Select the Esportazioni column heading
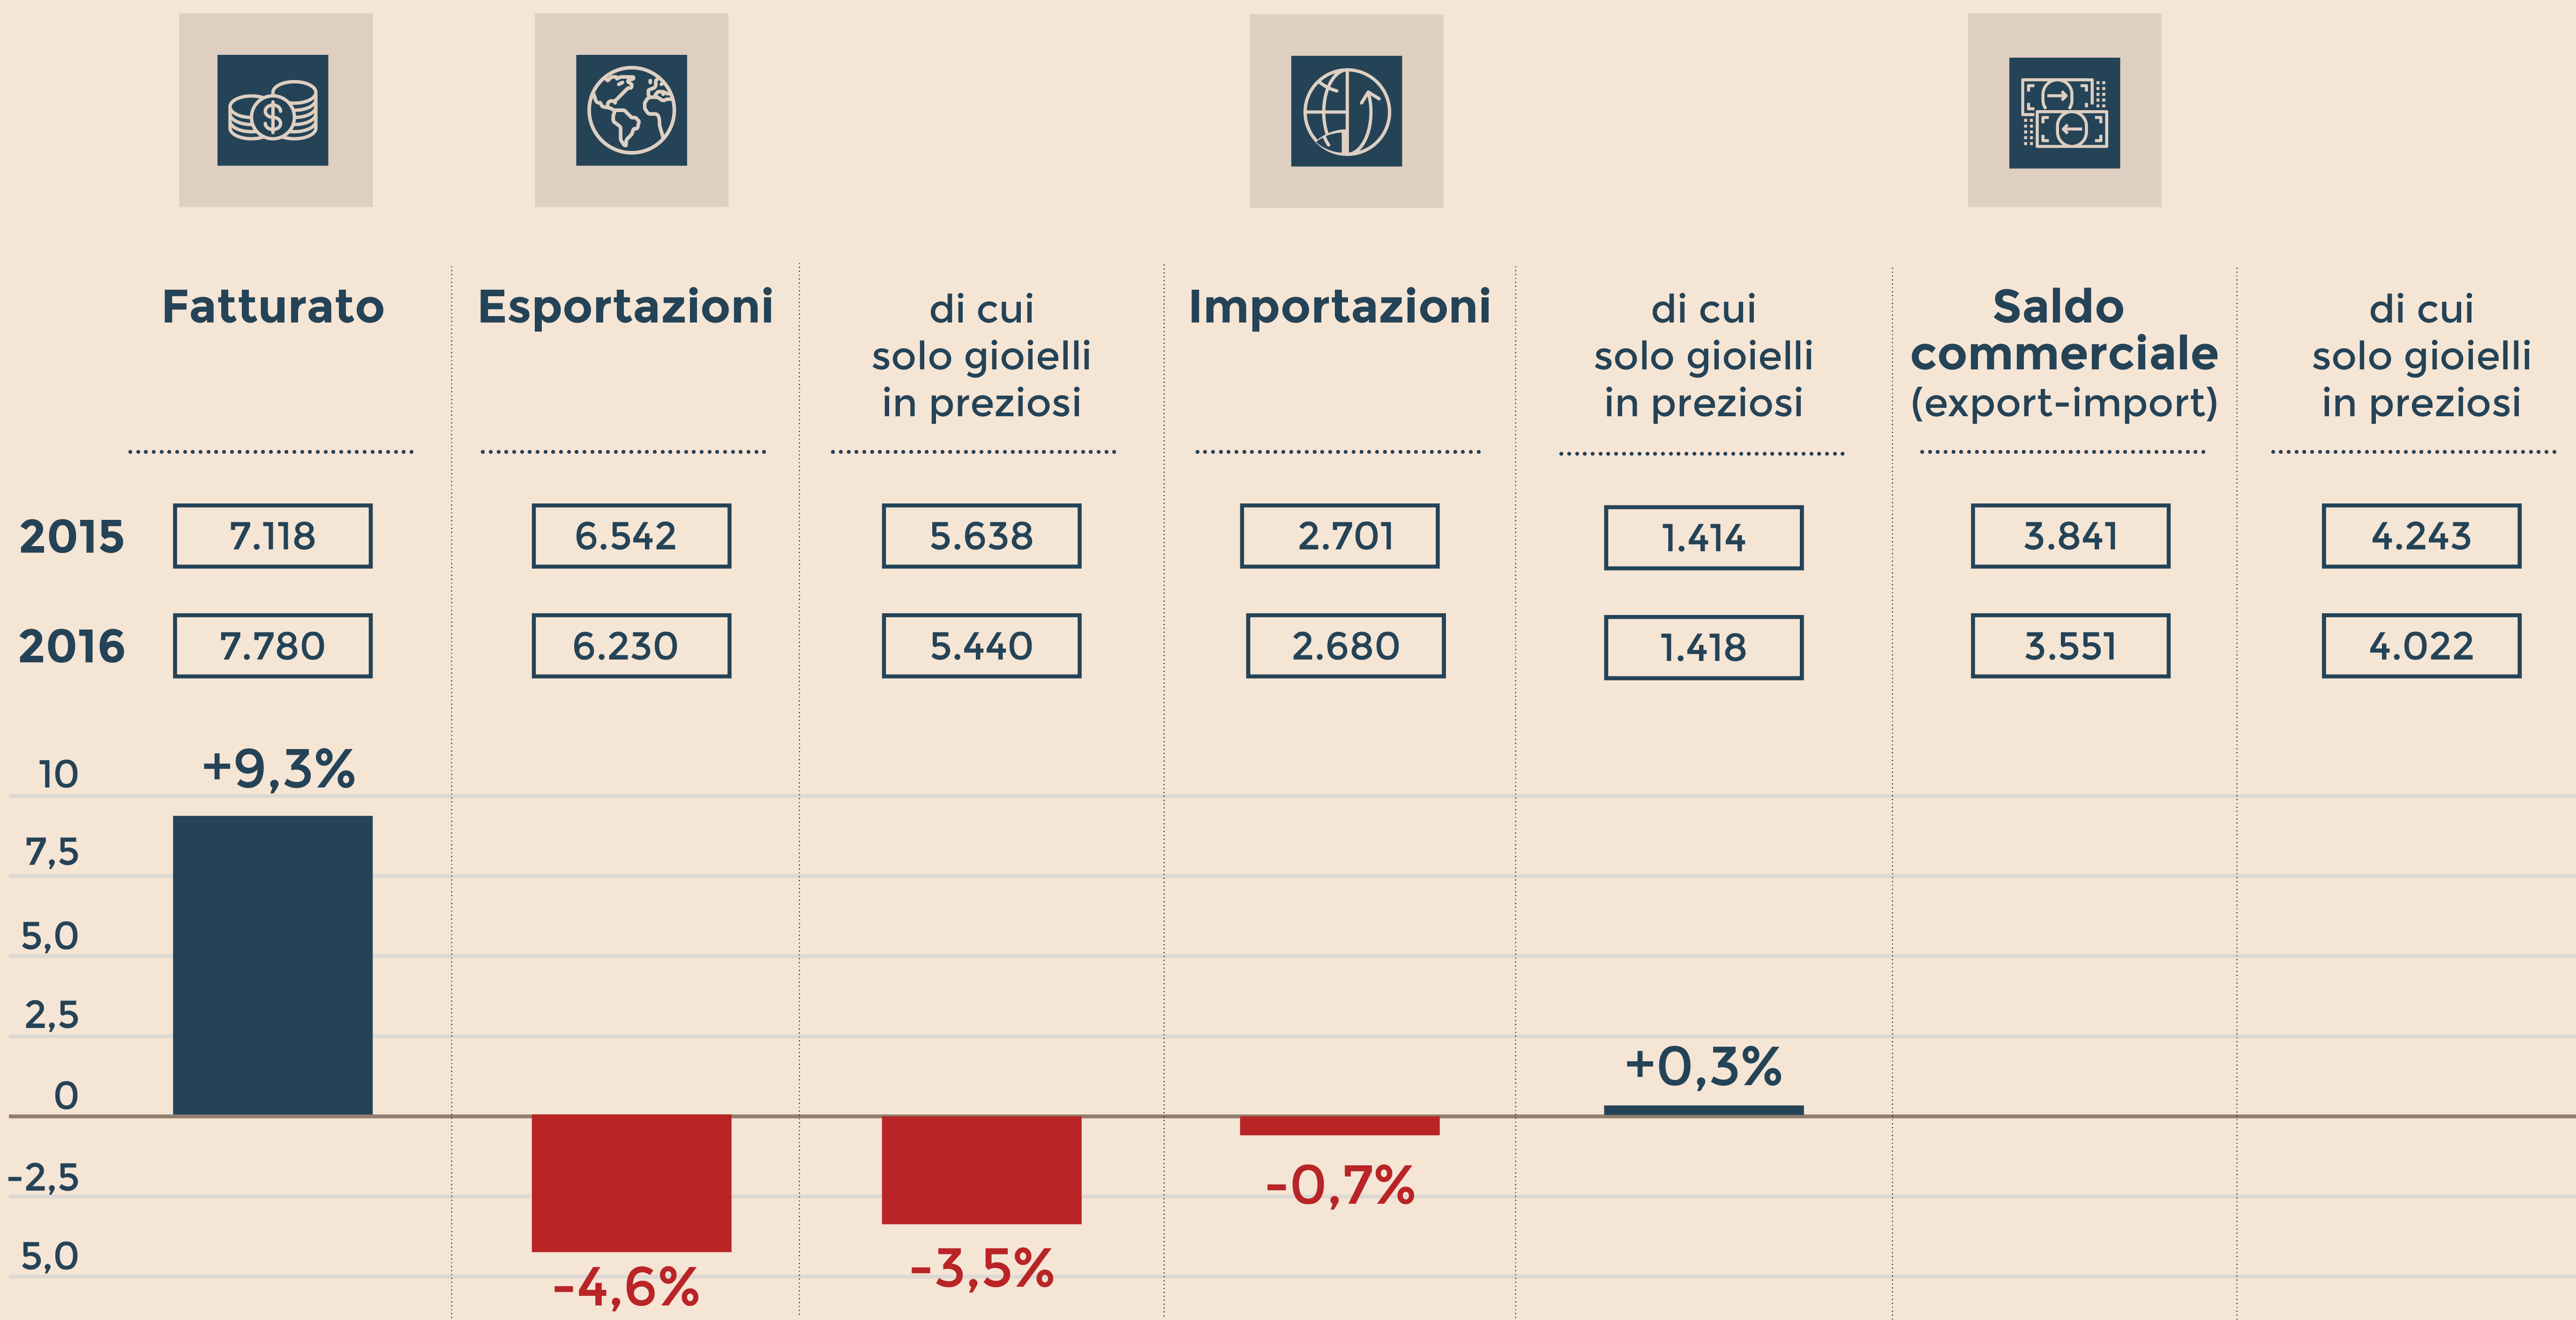 click(x=626, y=307)
